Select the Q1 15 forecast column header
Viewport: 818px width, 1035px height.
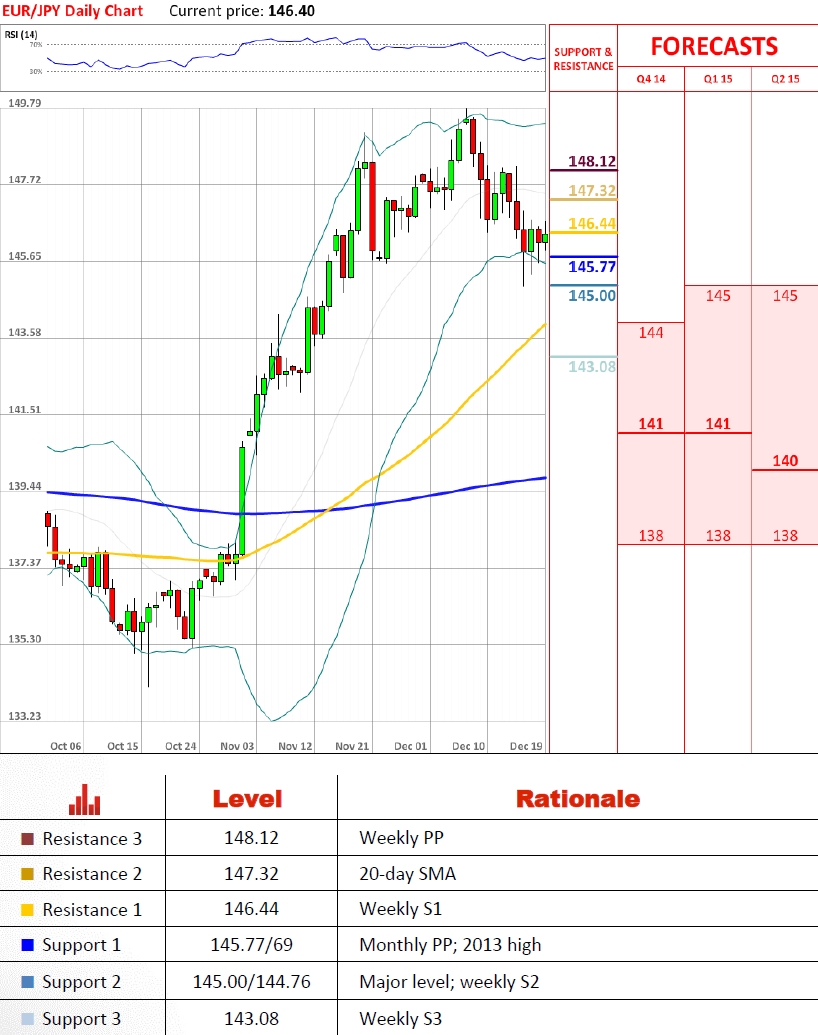718,79
